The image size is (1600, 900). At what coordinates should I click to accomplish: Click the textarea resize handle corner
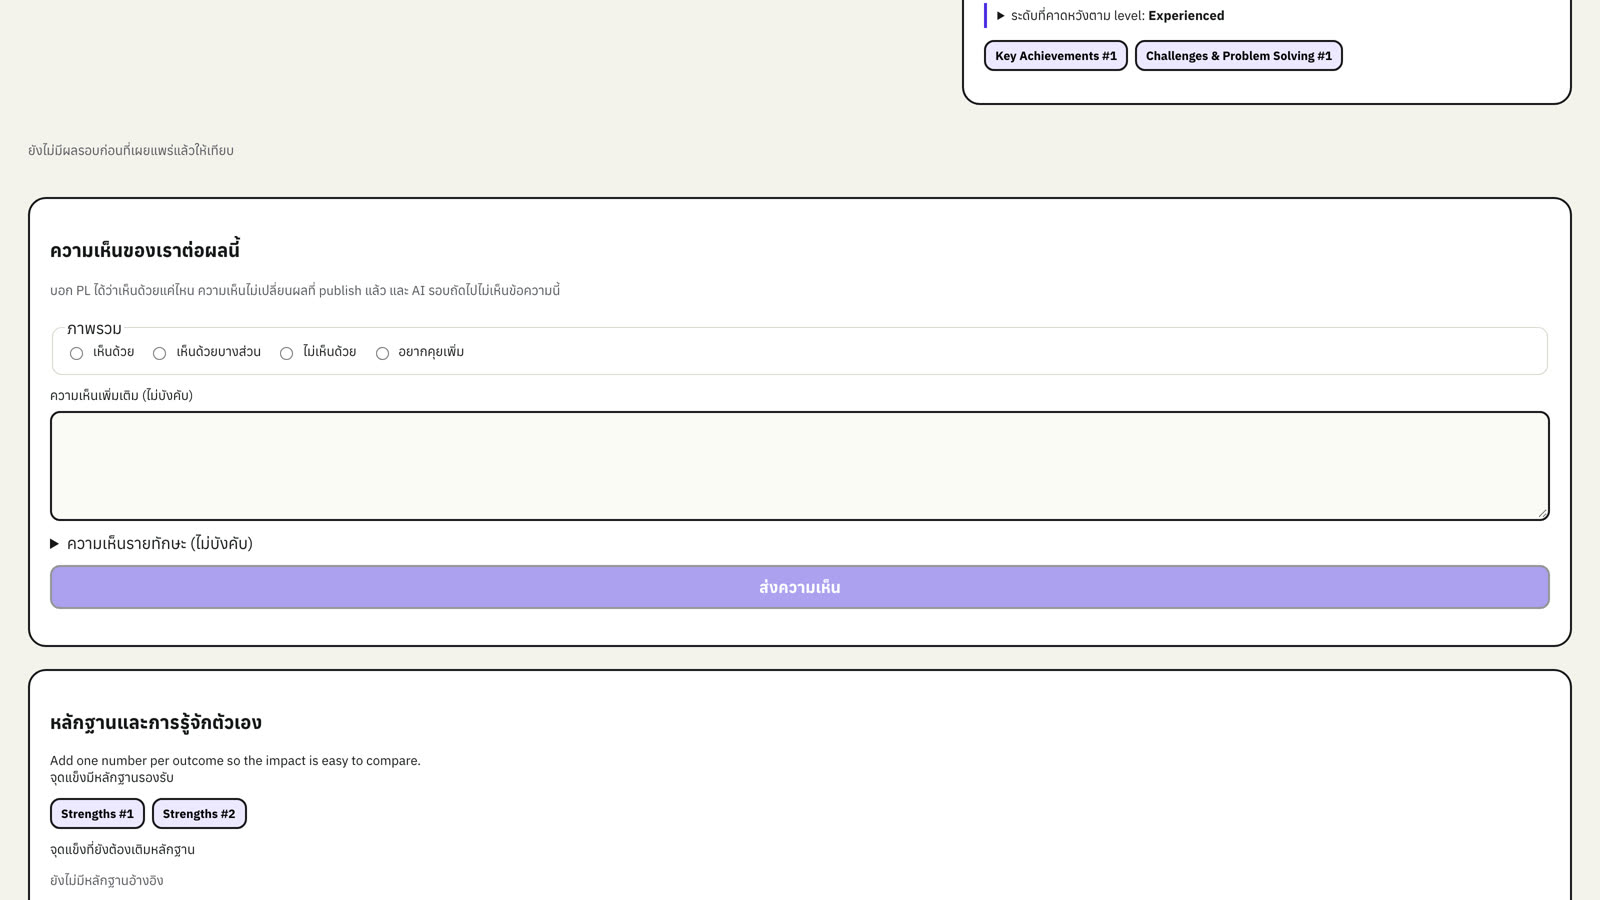click(1542, 513)
